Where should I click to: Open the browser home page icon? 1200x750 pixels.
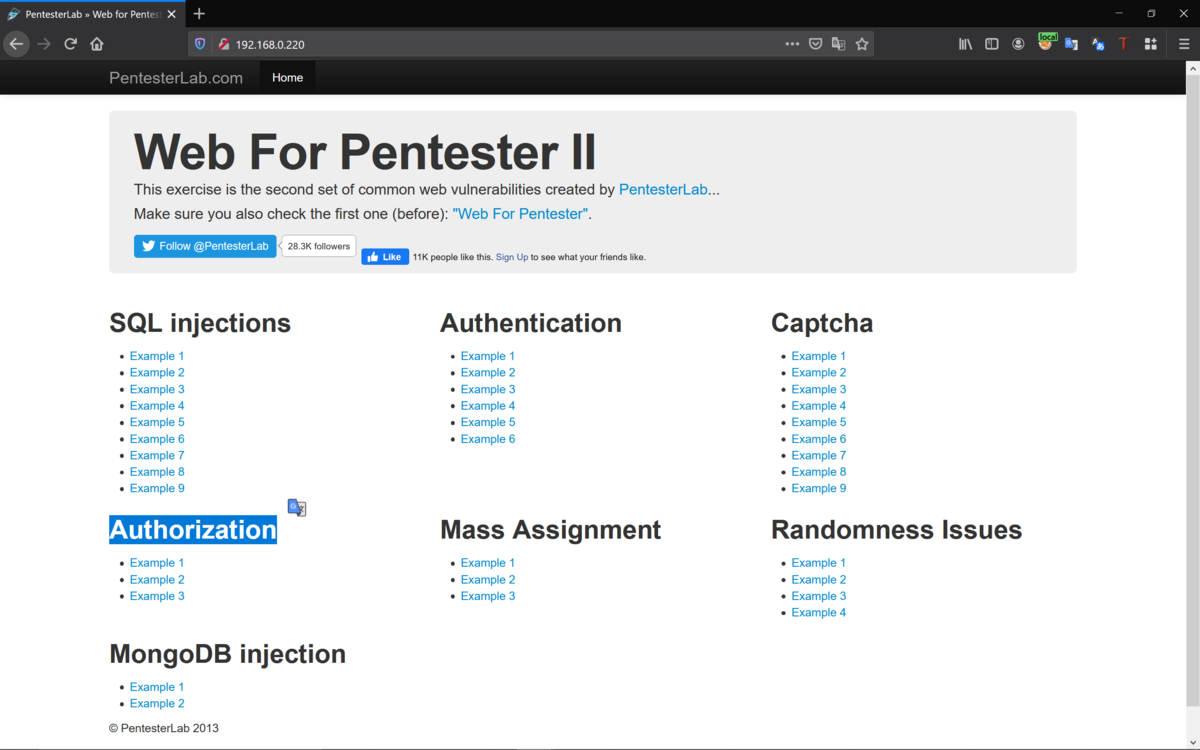click(x=97, y=44)
